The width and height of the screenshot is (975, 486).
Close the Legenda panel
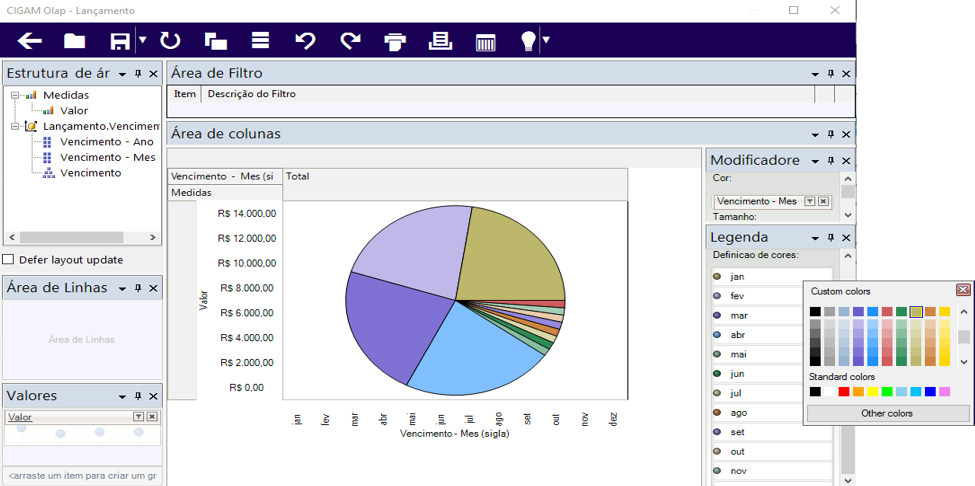[846, 238]
